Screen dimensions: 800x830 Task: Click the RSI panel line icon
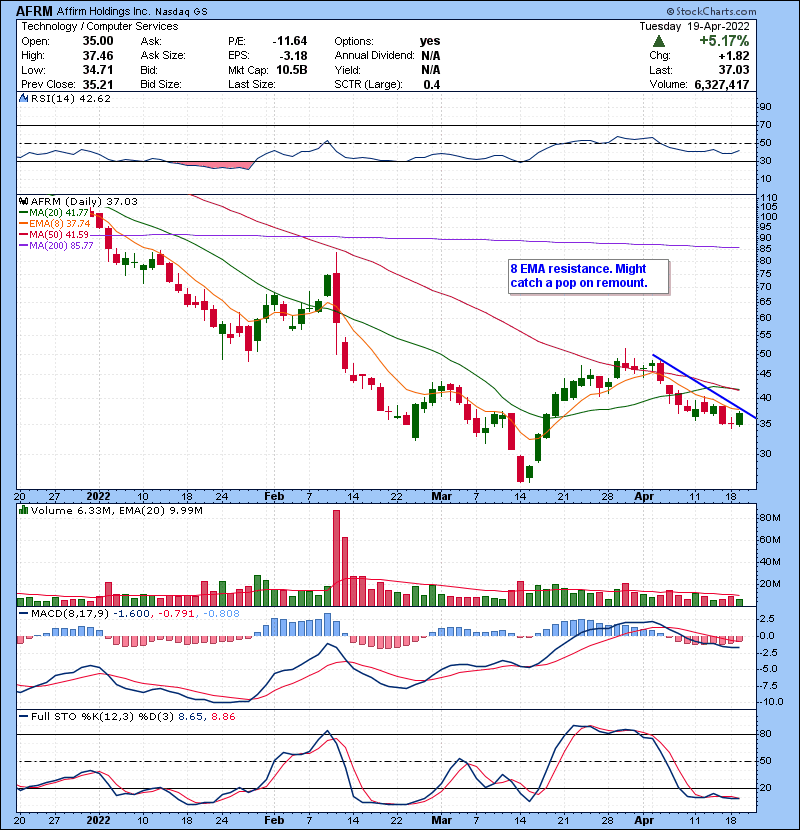pos(23,98)
